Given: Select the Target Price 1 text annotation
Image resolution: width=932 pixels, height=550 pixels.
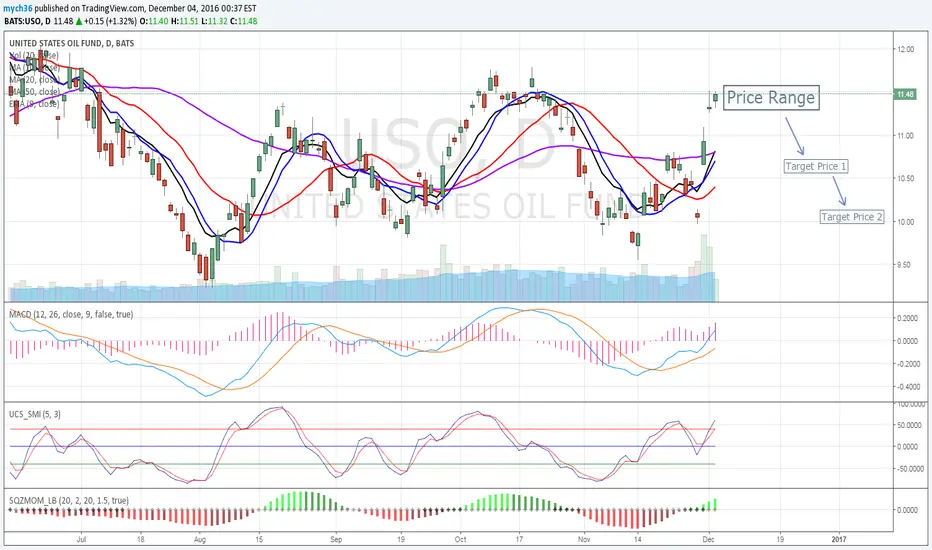Looking at the screenshot, I should [x=816, y=166].
